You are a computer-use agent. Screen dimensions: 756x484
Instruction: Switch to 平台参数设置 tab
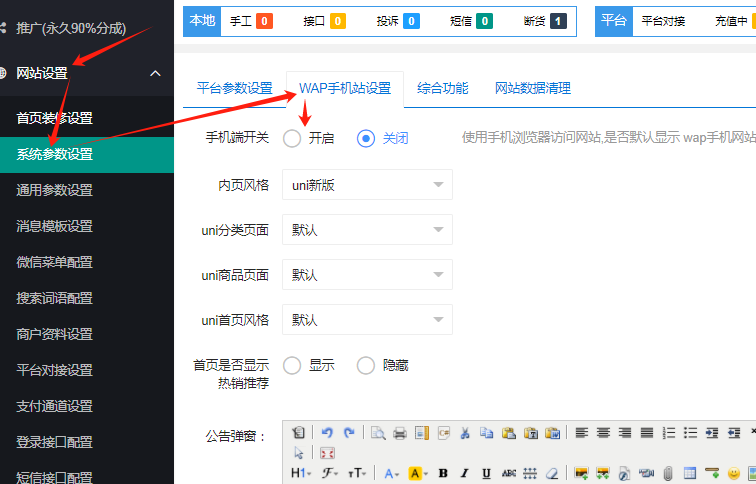click(235, 88)
